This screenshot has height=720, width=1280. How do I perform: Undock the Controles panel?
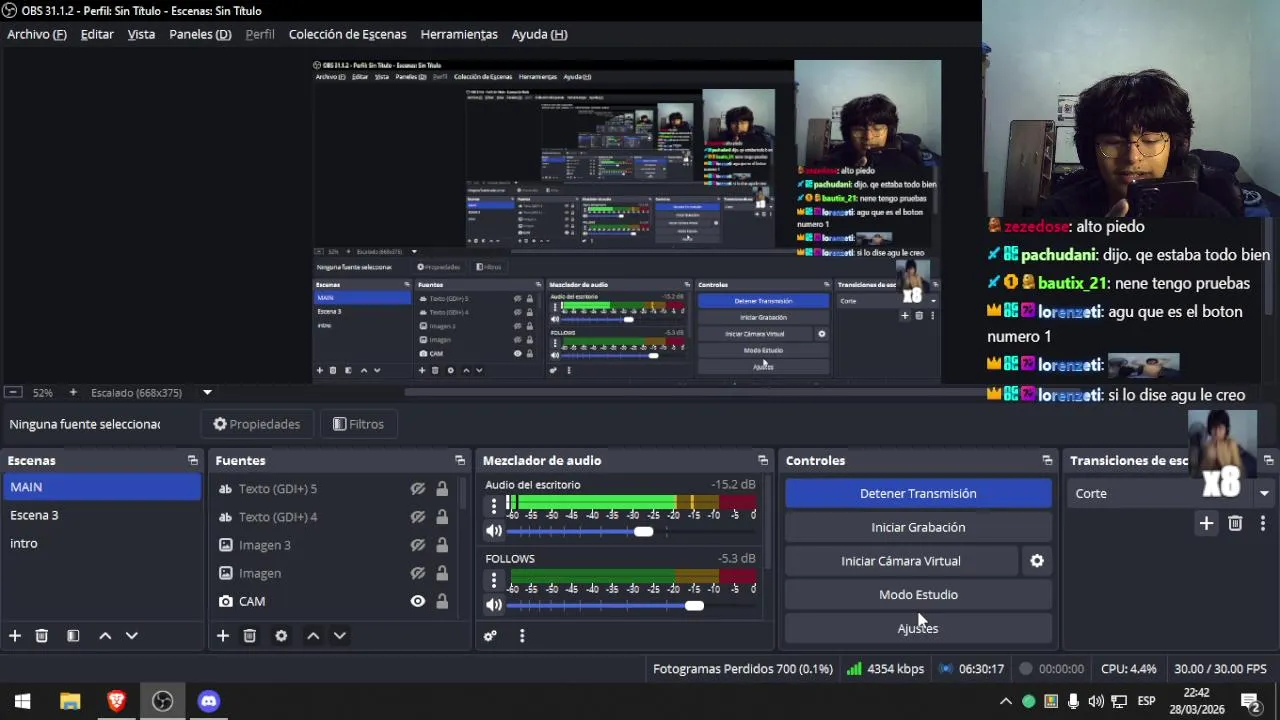tap(1047, 461)
